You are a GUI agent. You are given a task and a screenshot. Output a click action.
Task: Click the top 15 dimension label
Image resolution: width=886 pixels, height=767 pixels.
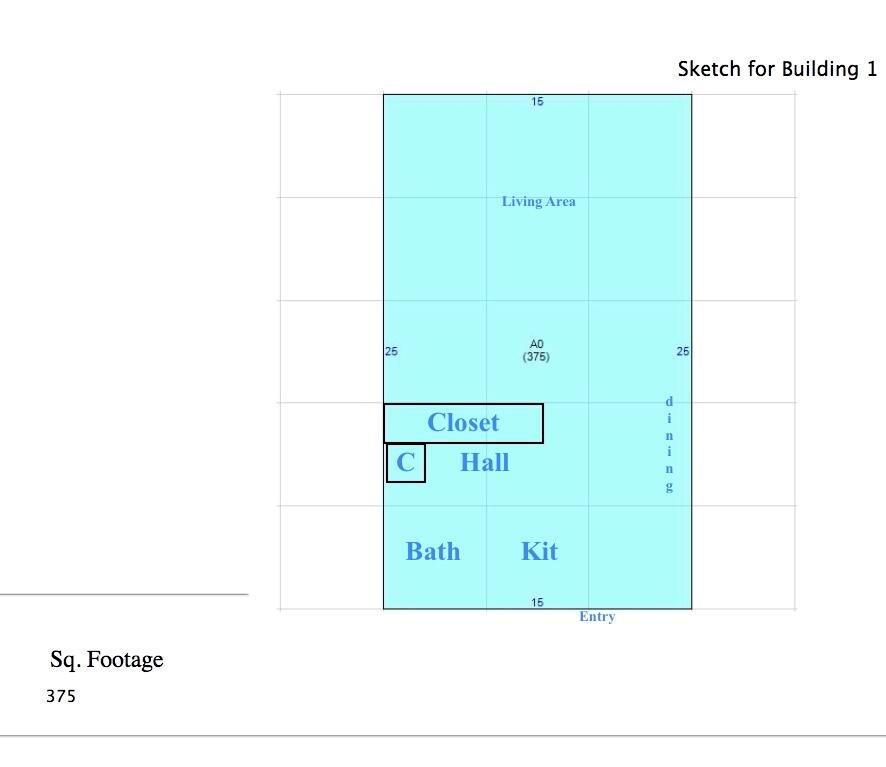click(537, 102)
